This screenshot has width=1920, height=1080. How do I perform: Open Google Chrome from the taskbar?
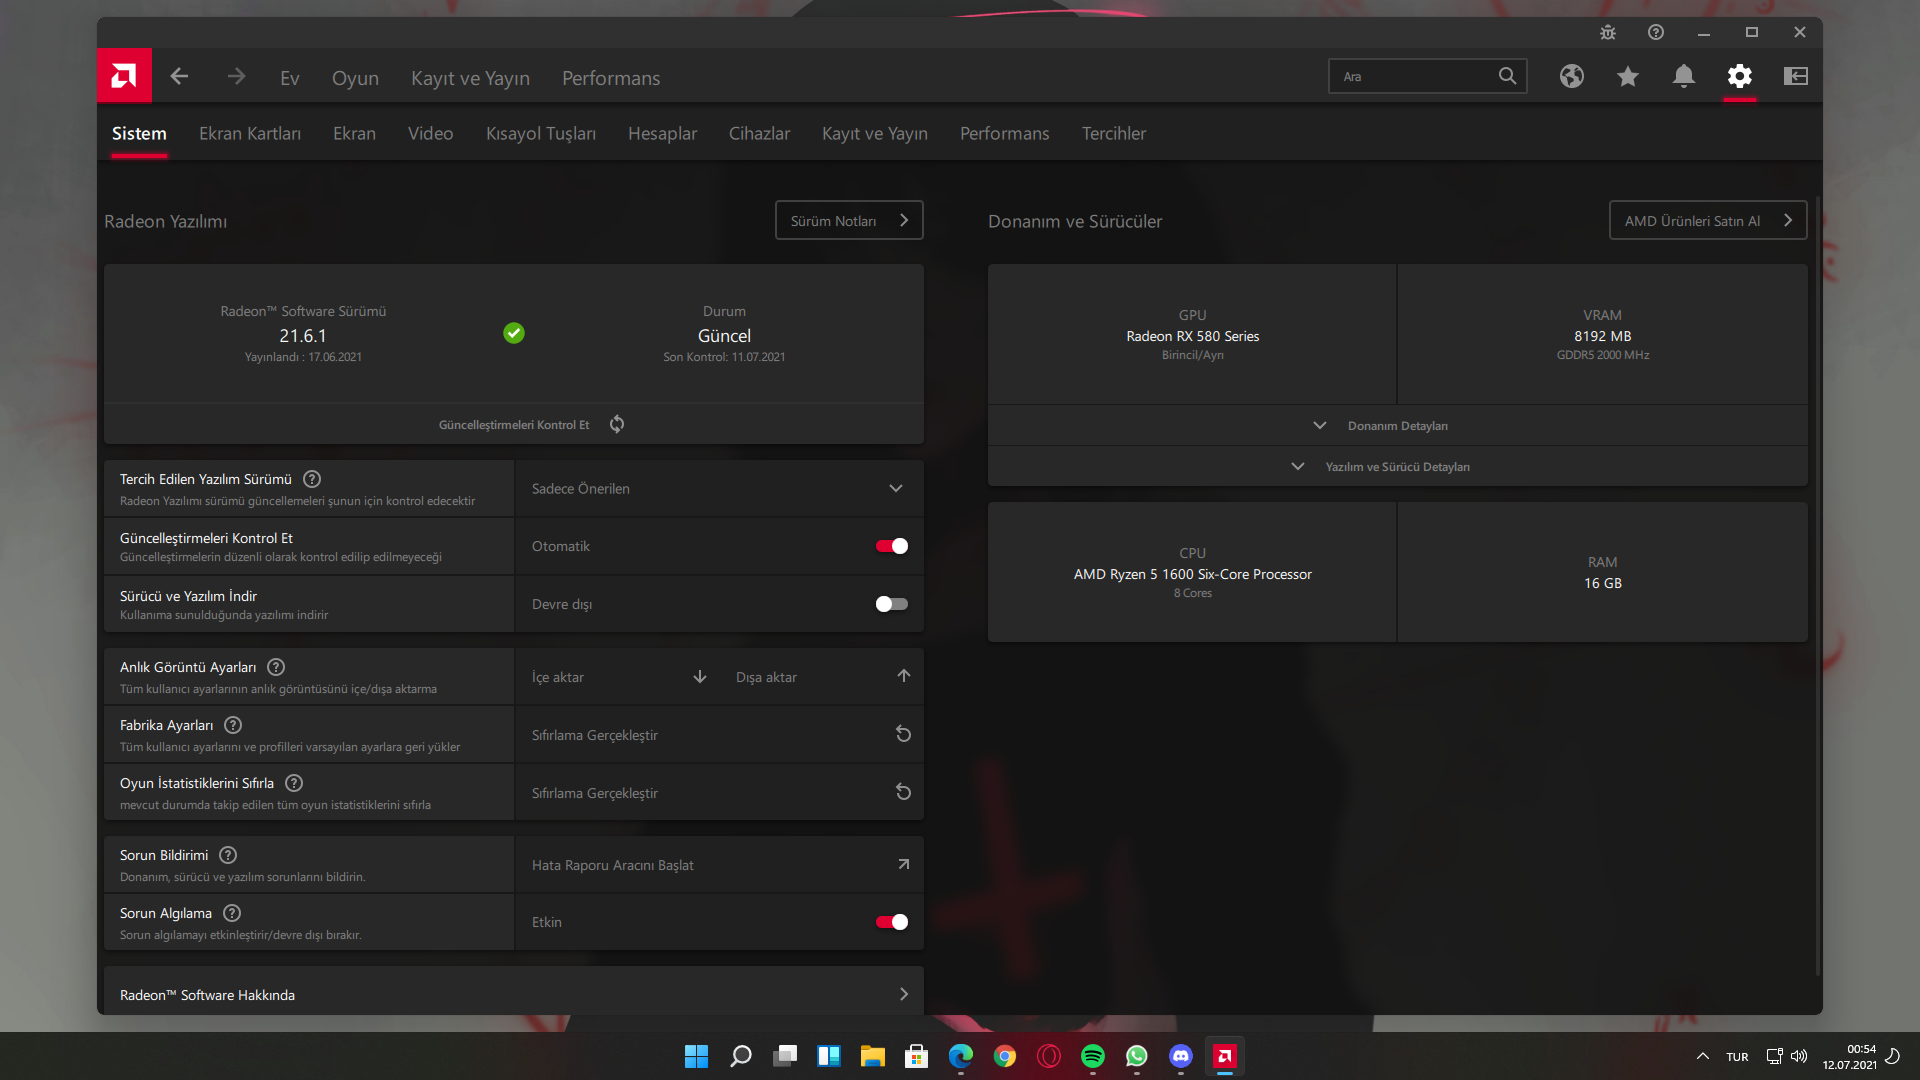click(x=1005, y=1056)
